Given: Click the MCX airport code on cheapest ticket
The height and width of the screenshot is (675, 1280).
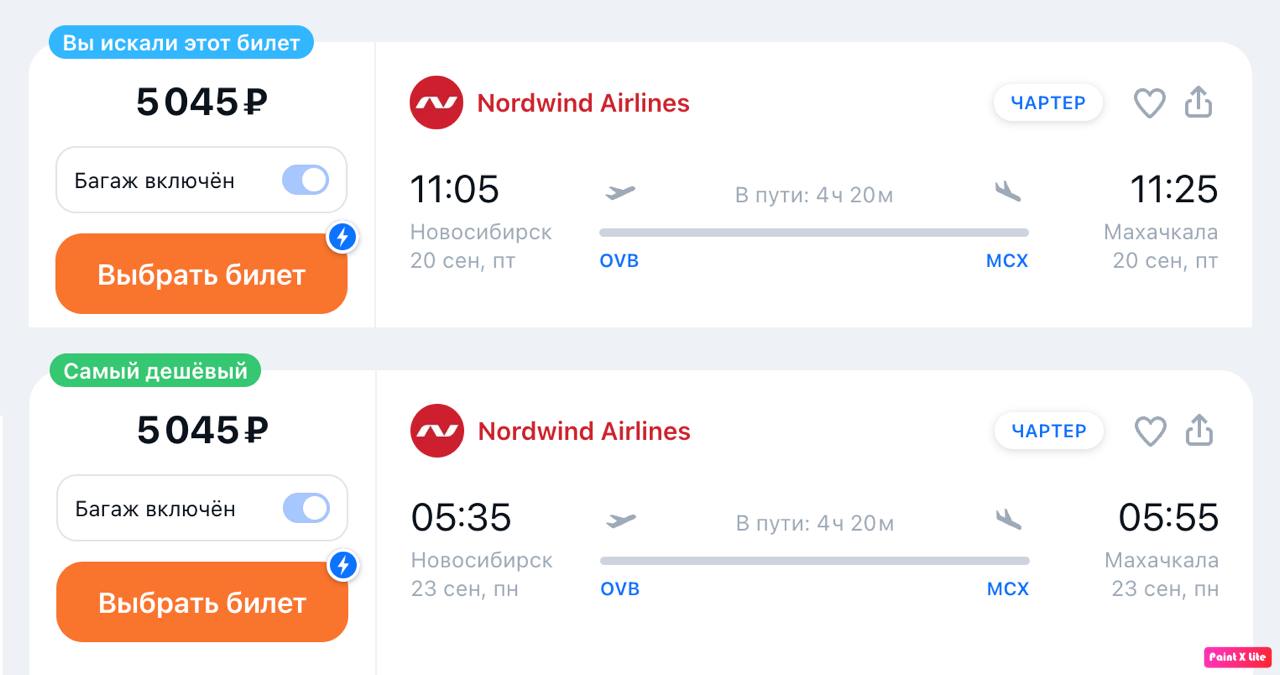Looking at the screenshot, I should click(1008, 589).
